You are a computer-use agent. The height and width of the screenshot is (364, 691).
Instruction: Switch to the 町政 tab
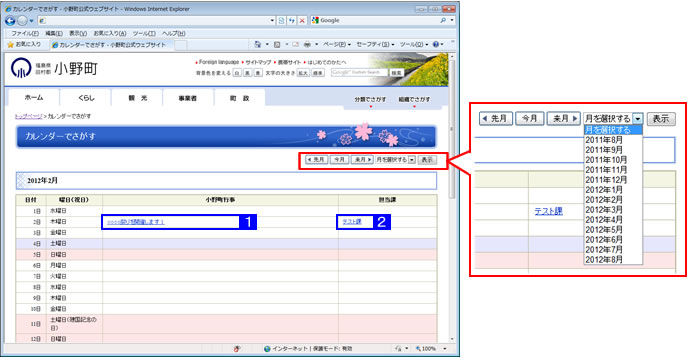[239, 98]
